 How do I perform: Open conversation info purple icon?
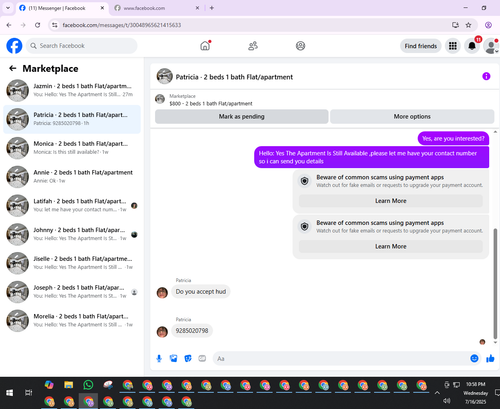(486, 76)
